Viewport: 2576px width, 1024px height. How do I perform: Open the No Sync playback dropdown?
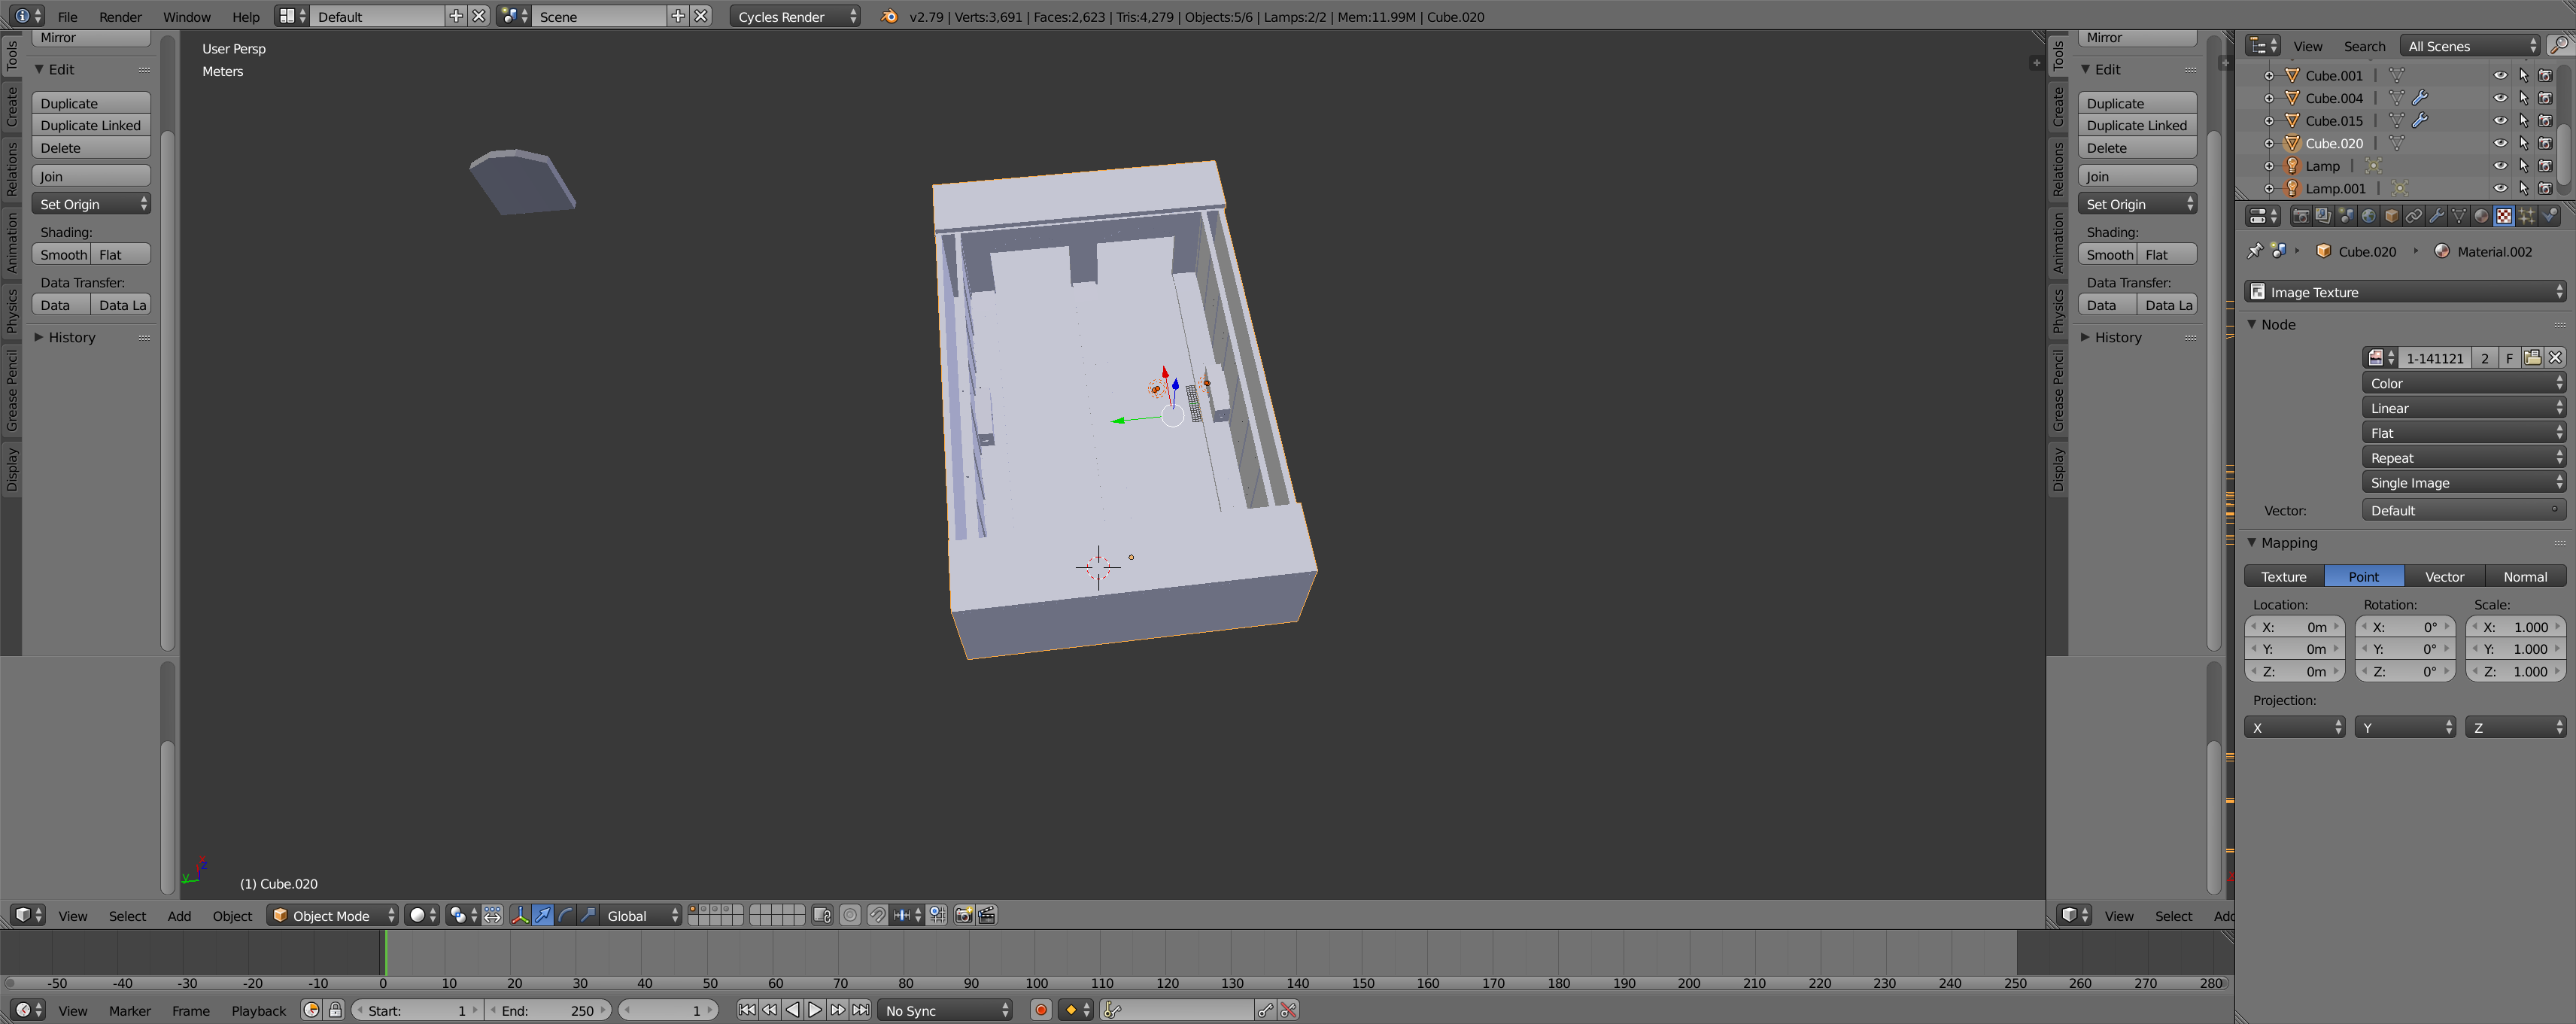[x=945, y=1010]
